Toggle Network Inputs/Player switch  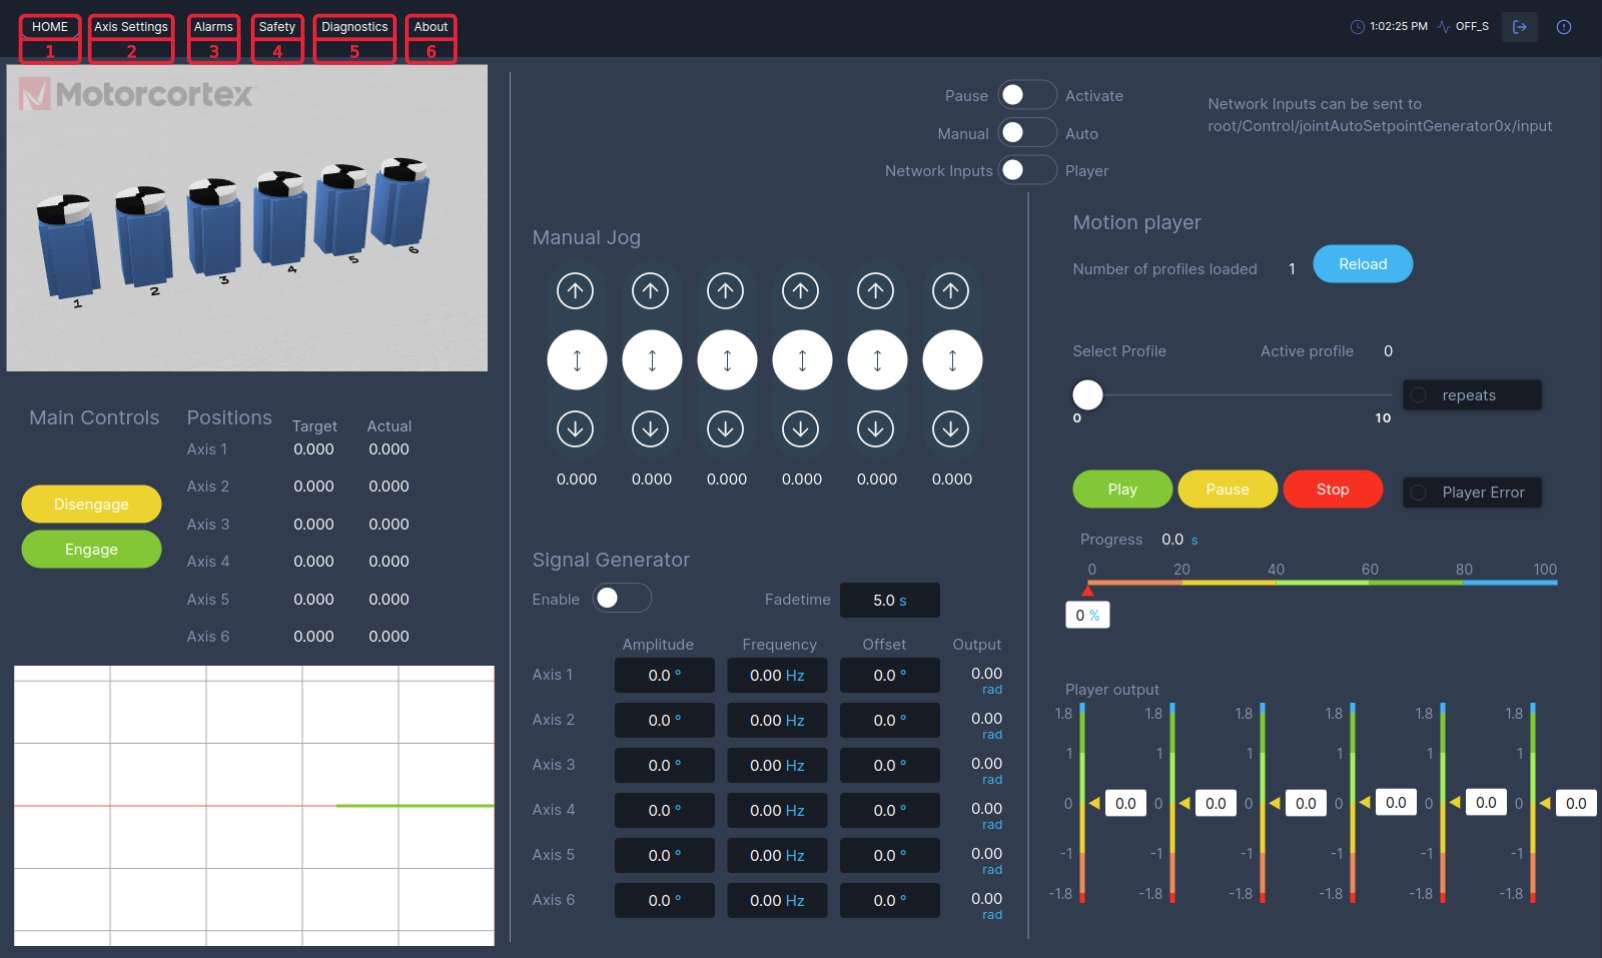[1027, 170]
